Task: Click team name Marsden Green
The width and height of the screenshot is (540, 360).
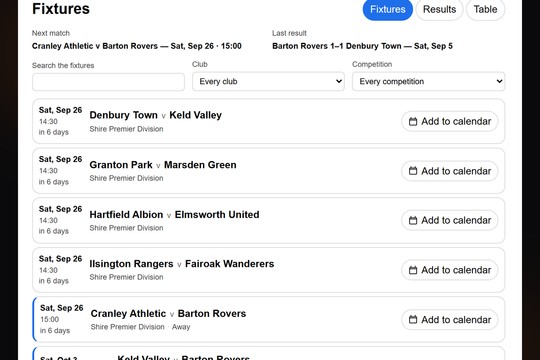Action: click(200, 165)
